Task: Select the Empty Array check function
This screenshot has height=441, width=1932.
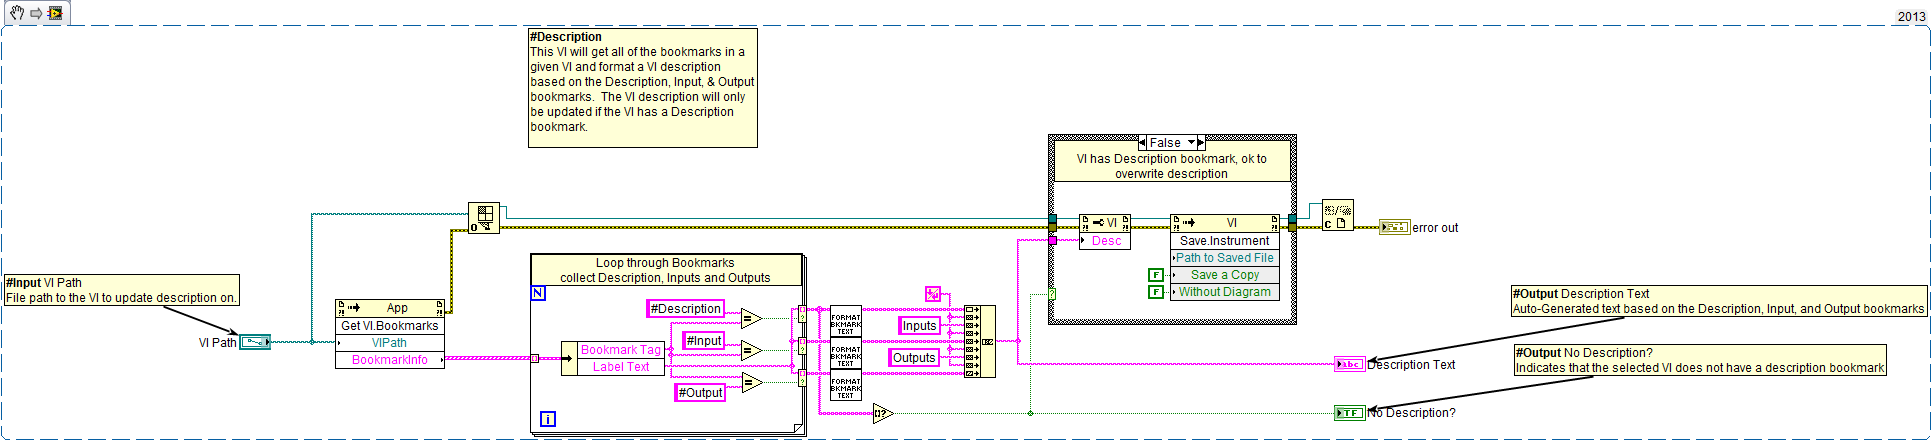Action: (x=882, y=413)
